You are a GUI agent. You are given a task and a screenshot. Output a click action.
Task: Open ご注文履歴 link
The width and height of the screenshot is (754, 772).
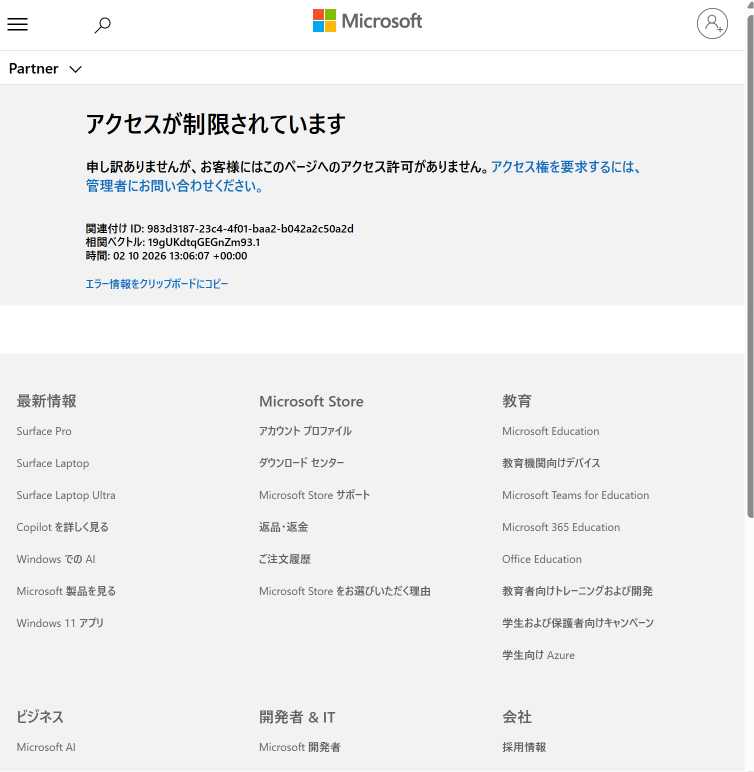point(285,559)
